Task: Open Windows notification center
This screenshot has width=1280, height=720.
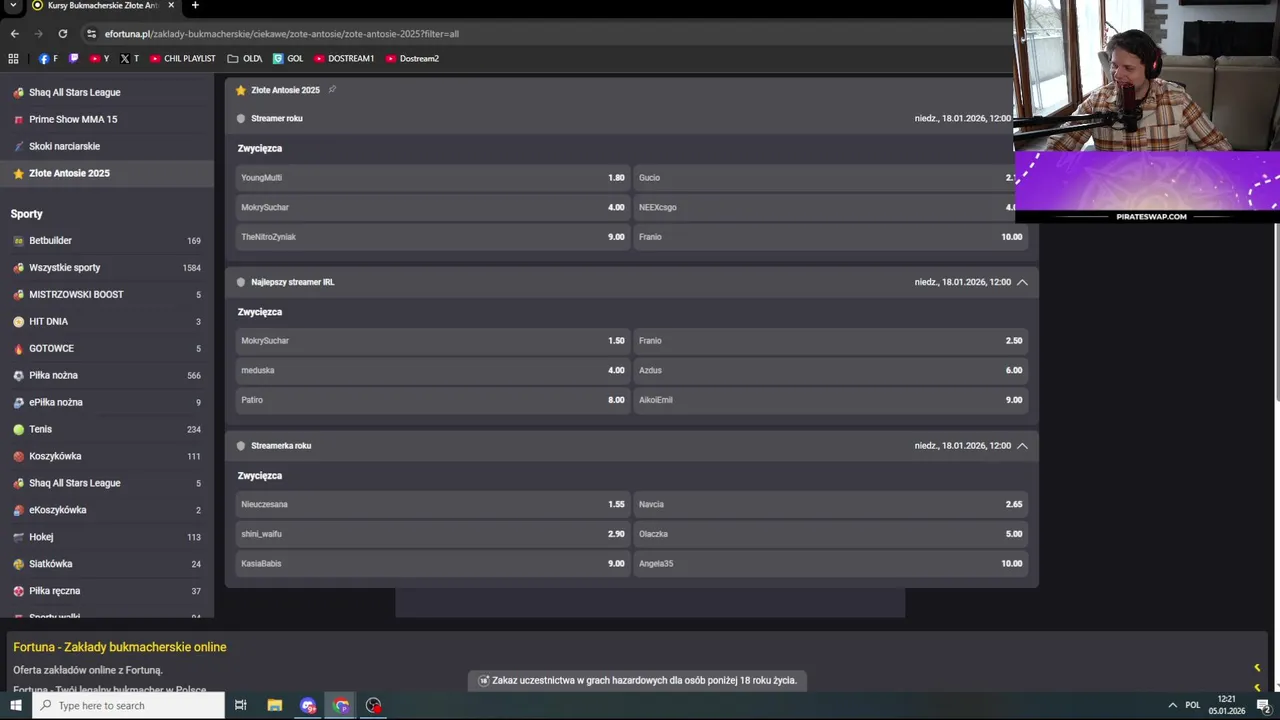Action: pos(1263,705)
